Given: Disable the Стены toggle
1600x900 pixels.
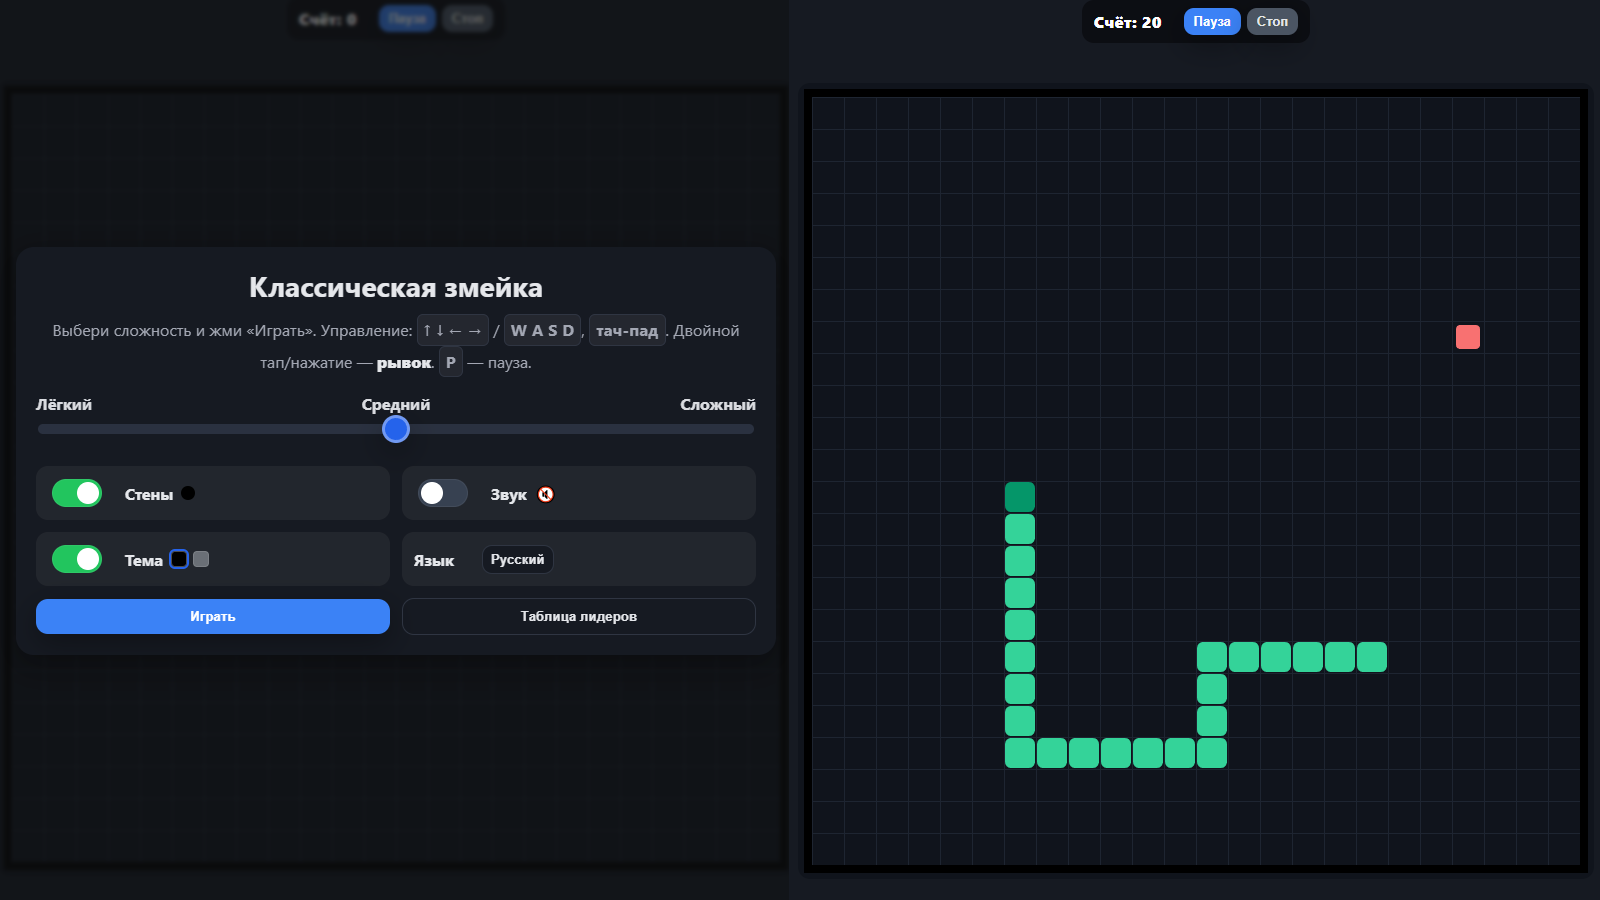Looking at the screenshot, I should click(x=77, y=492).
